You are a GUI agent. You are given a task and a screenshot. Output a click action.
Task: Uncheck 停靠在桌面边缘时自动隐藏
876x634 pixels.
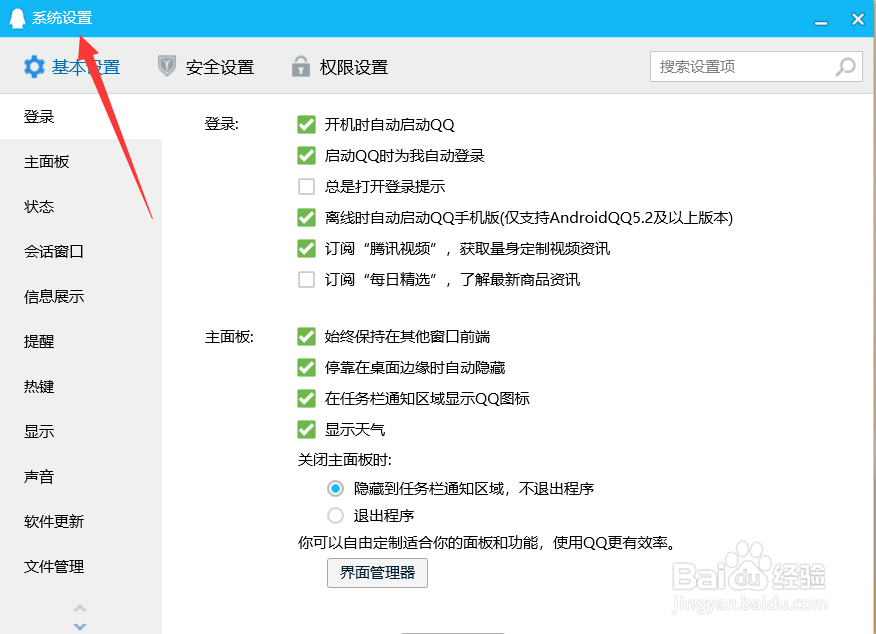click(x=306, y=368)
